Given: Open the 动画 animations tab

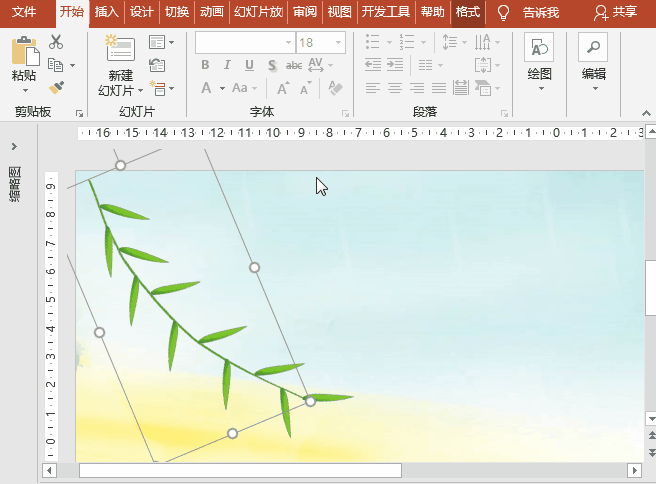Looking at the screenshot, I should click(212, 12).
